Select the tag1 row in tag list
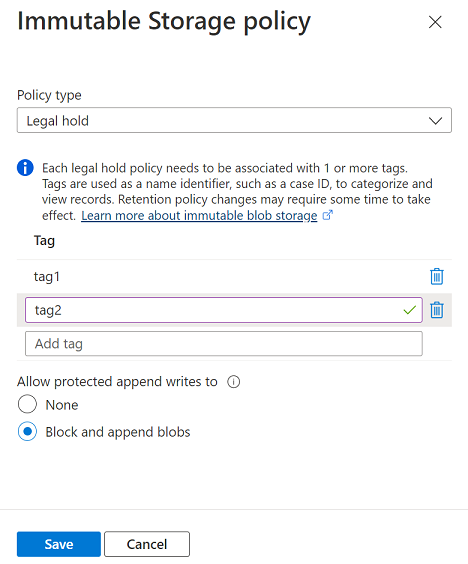468x564 pixels. (234, 277)
